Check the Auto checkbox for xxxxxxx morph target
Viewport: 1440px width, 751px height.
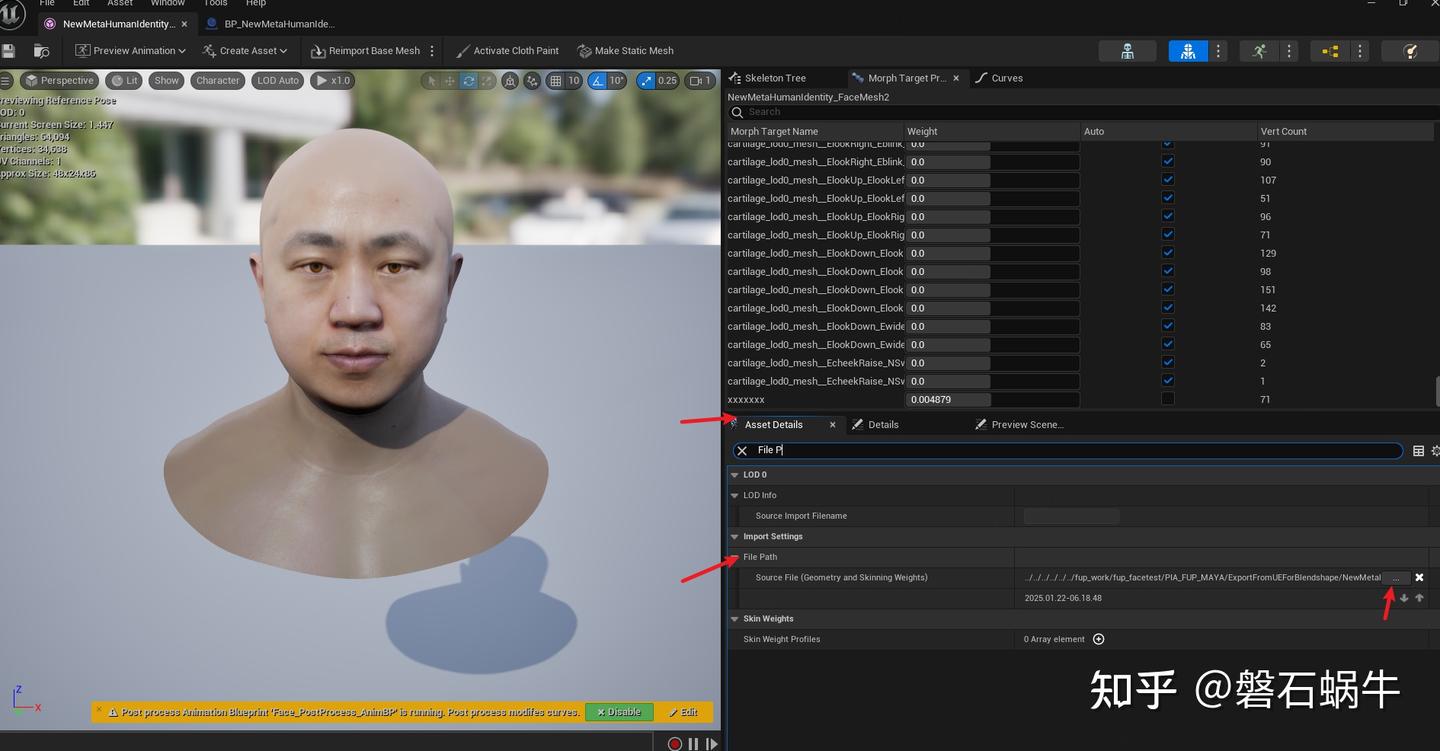click(x=1167, y=399)
